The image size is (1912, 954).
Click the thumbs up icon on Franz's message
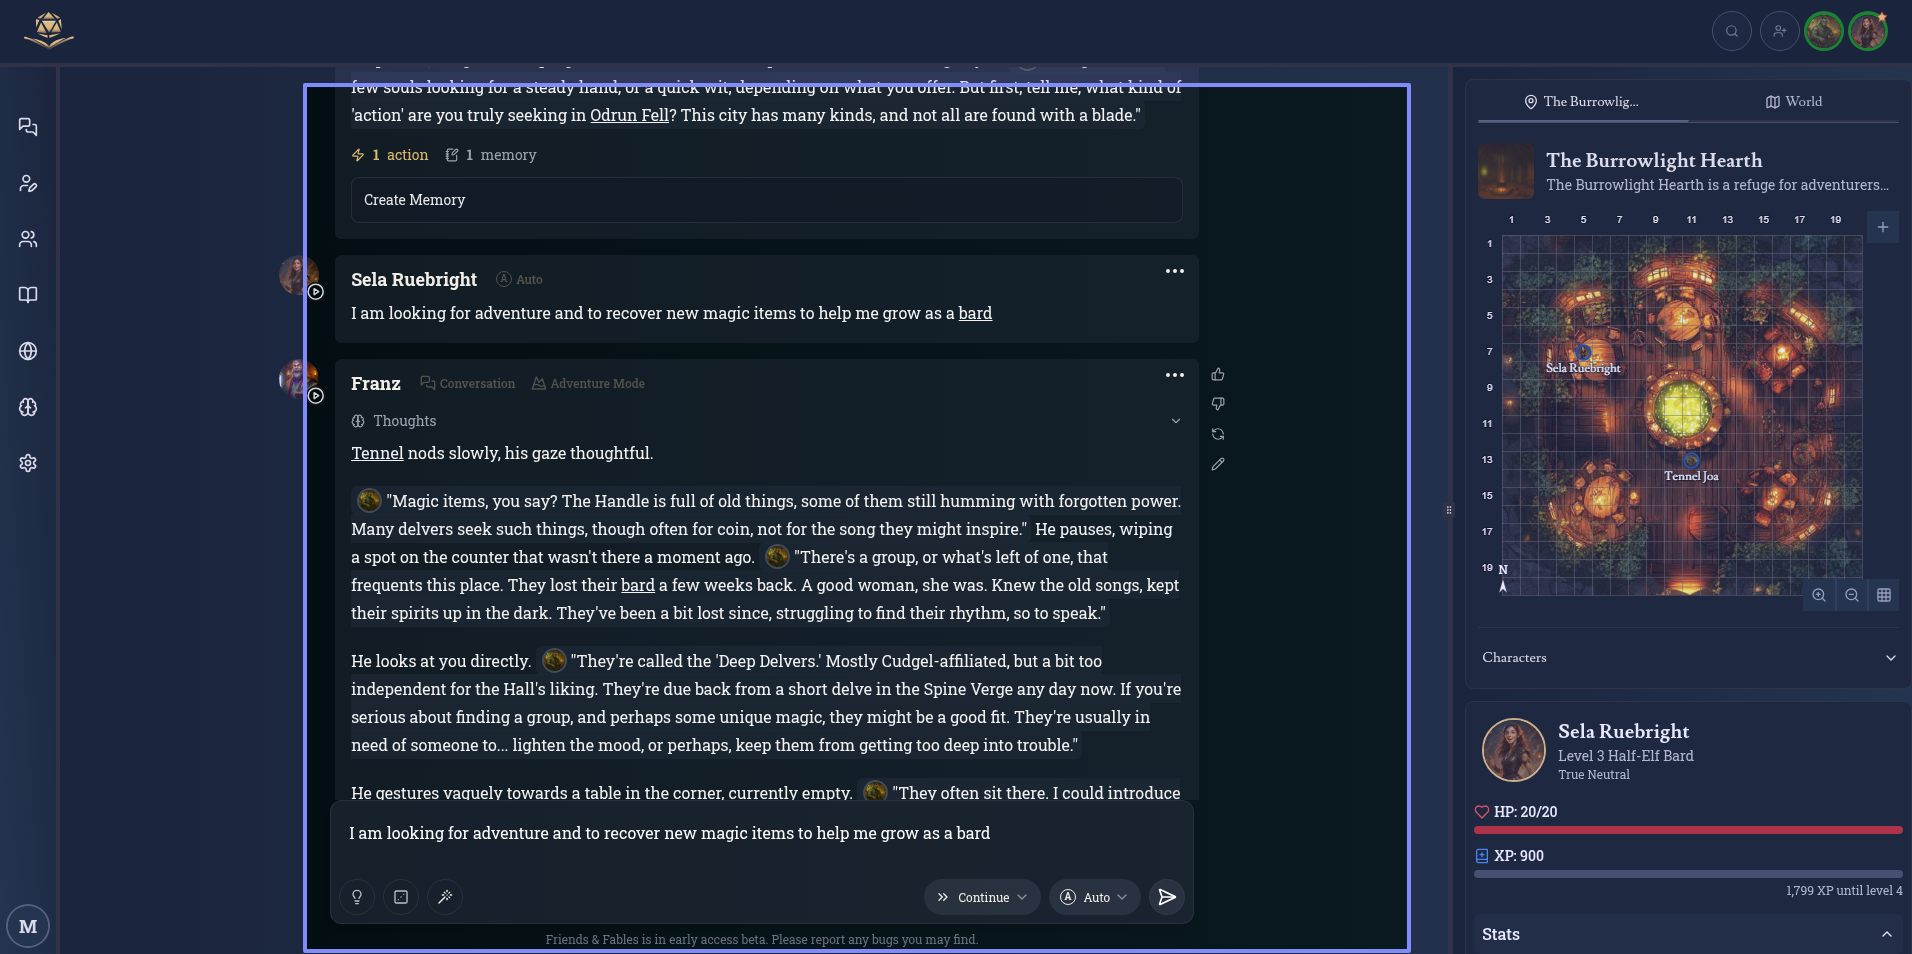click(x=1217, y=375)
